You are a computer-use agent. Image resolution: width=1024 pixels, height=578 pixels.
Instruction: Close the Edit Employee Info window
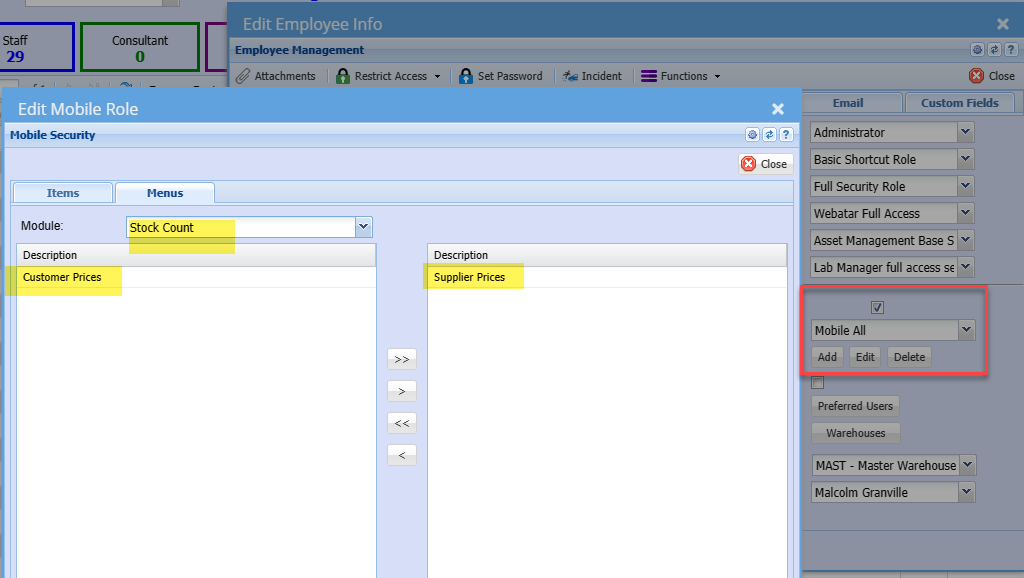(1003, 24)
